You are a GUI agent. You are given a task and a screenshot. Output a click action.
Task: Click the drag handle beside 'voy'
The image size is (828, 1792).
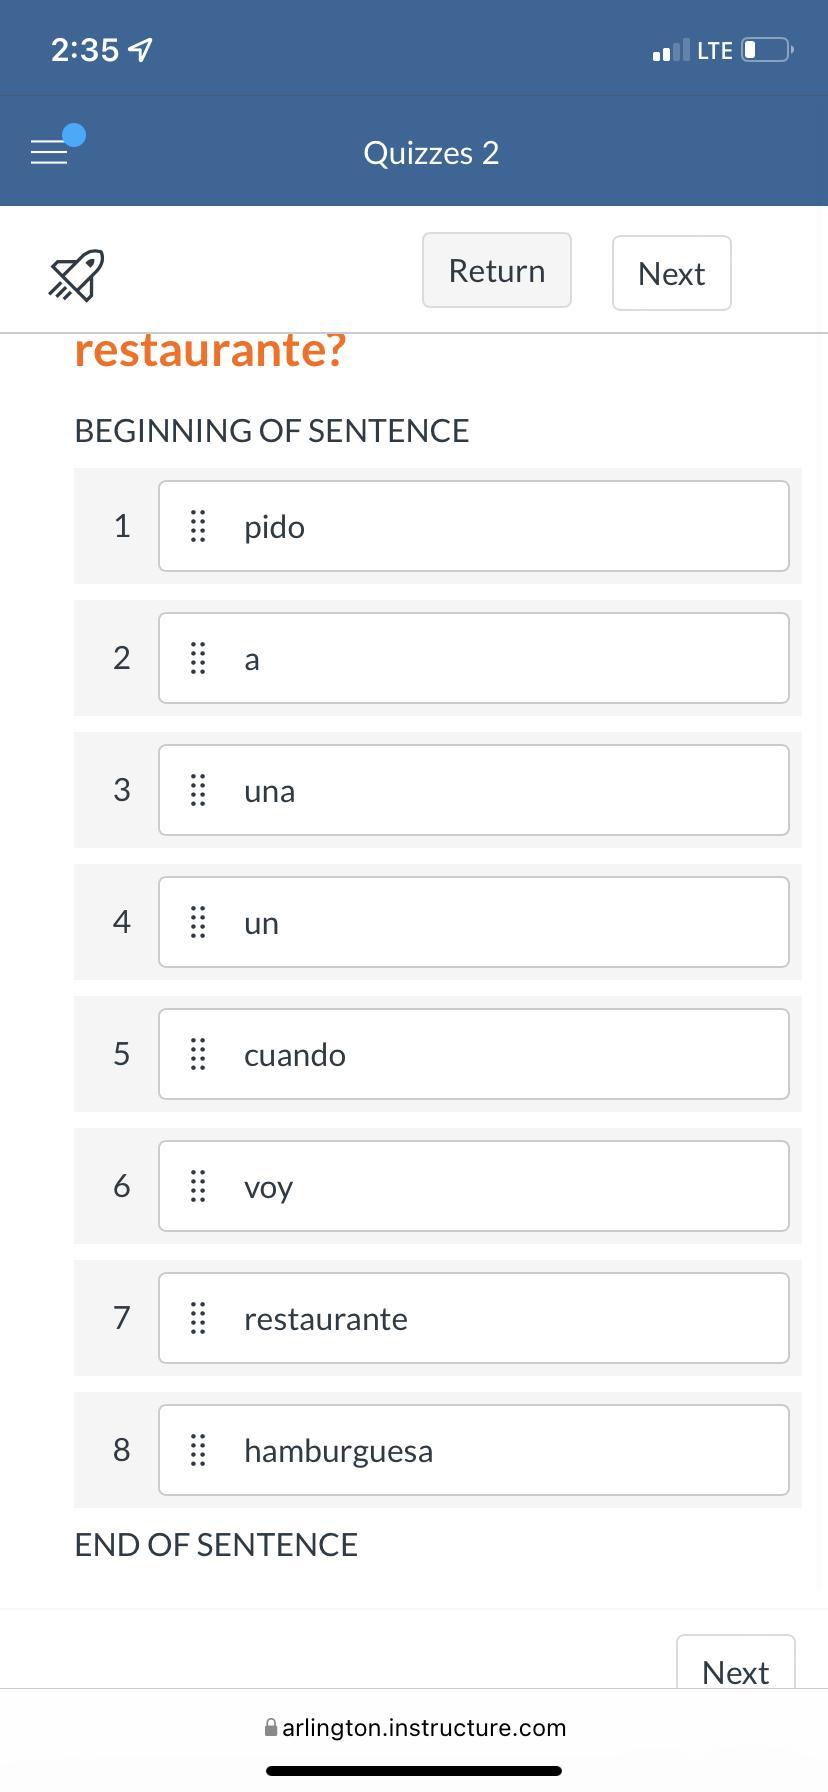[198, 1186]
